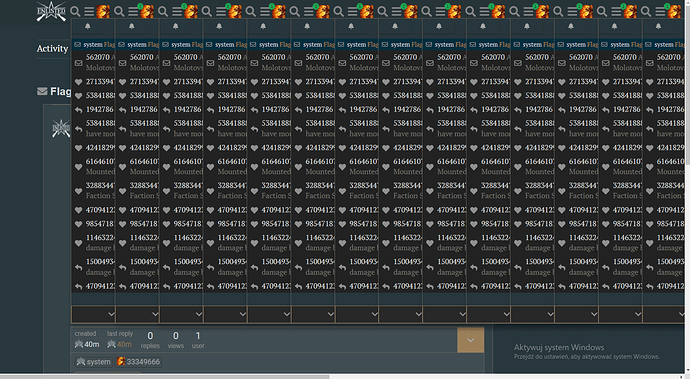Open the leftmost system Flag notification header
The width and height of the screenshot is (690, 379).
click(x=93, y=44)
